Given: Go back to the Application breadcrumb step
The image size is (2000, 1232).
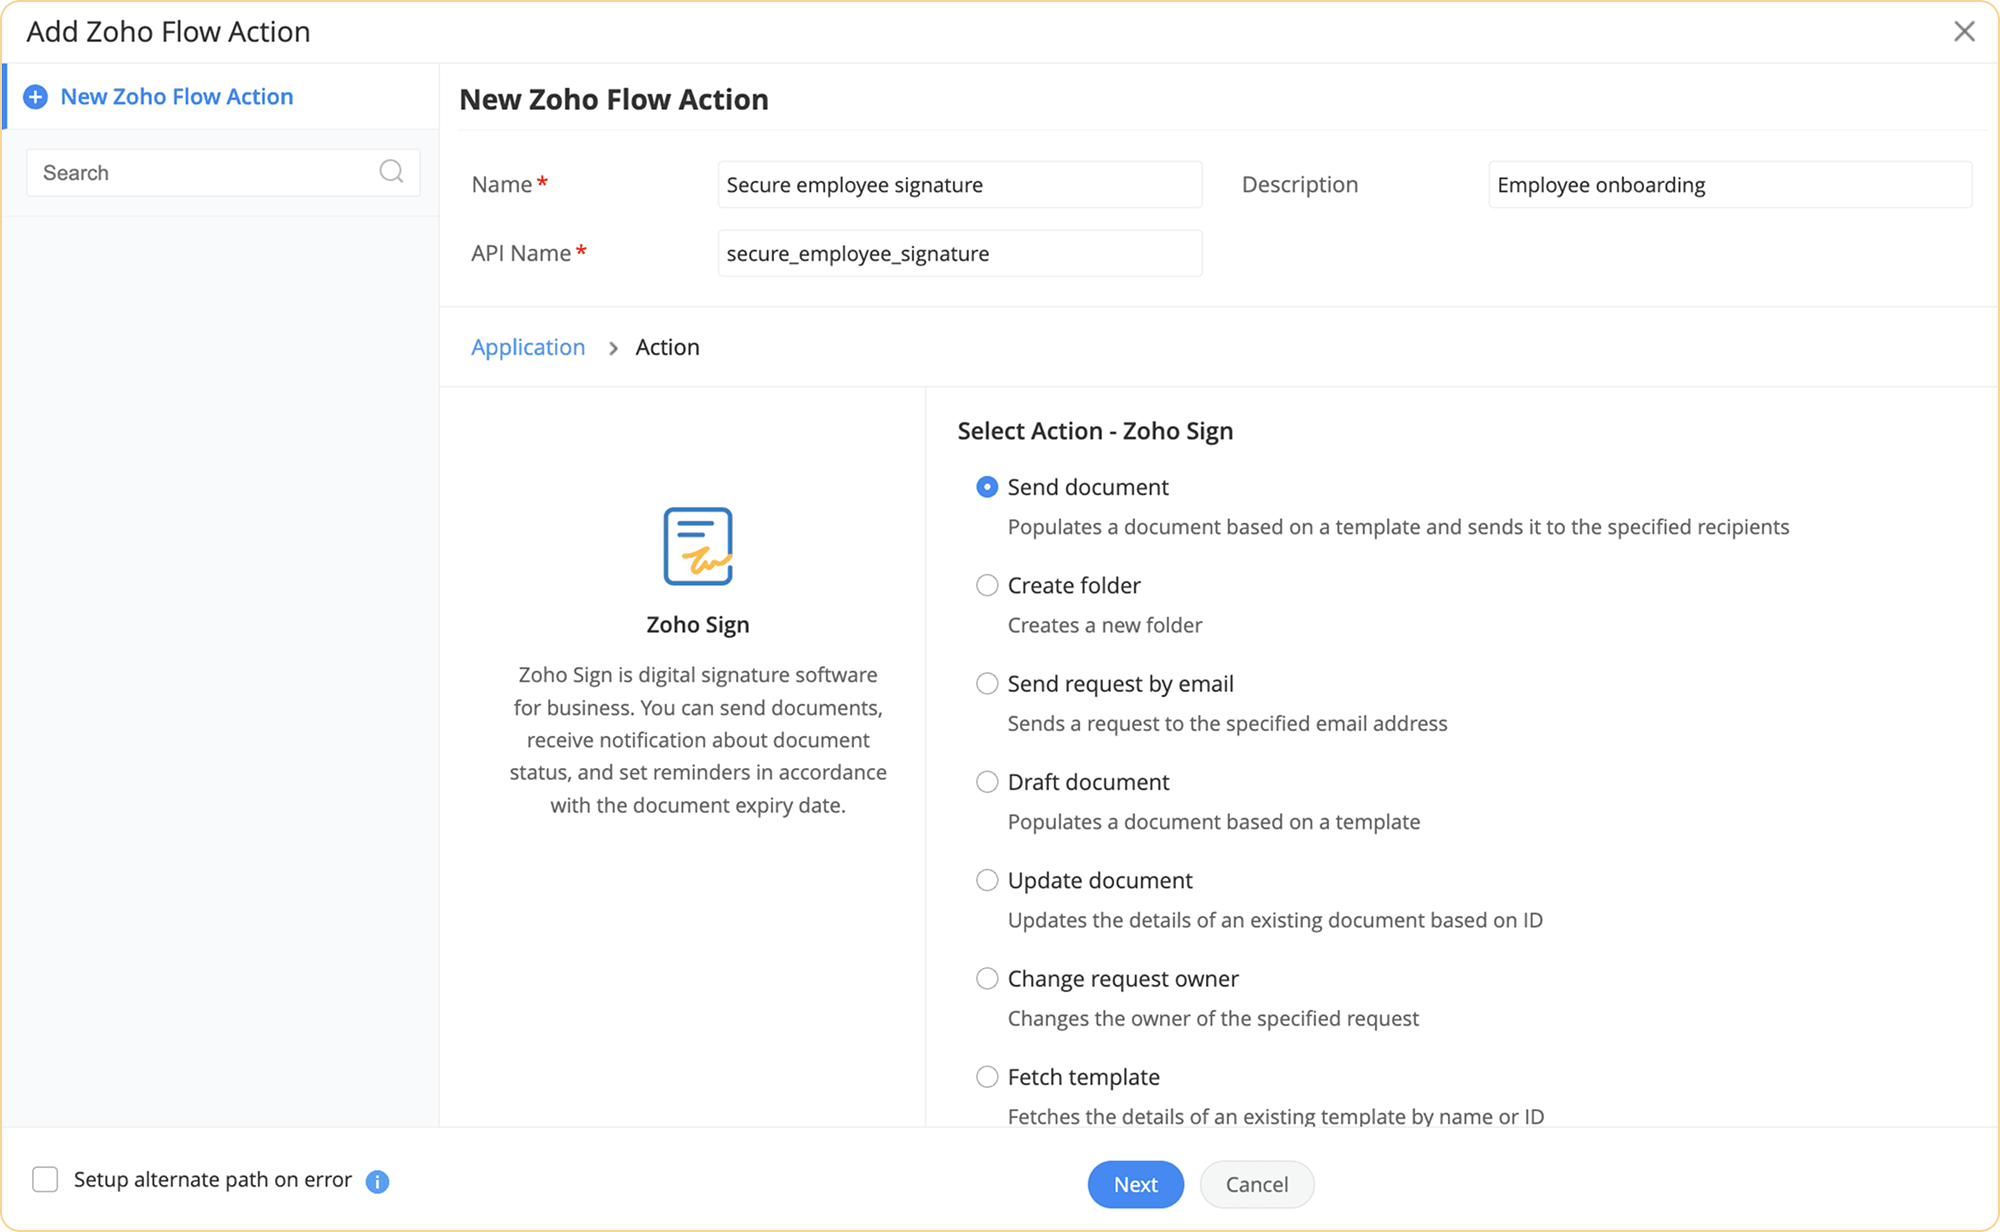Looking at the screenshot, I should click(528, 347).
